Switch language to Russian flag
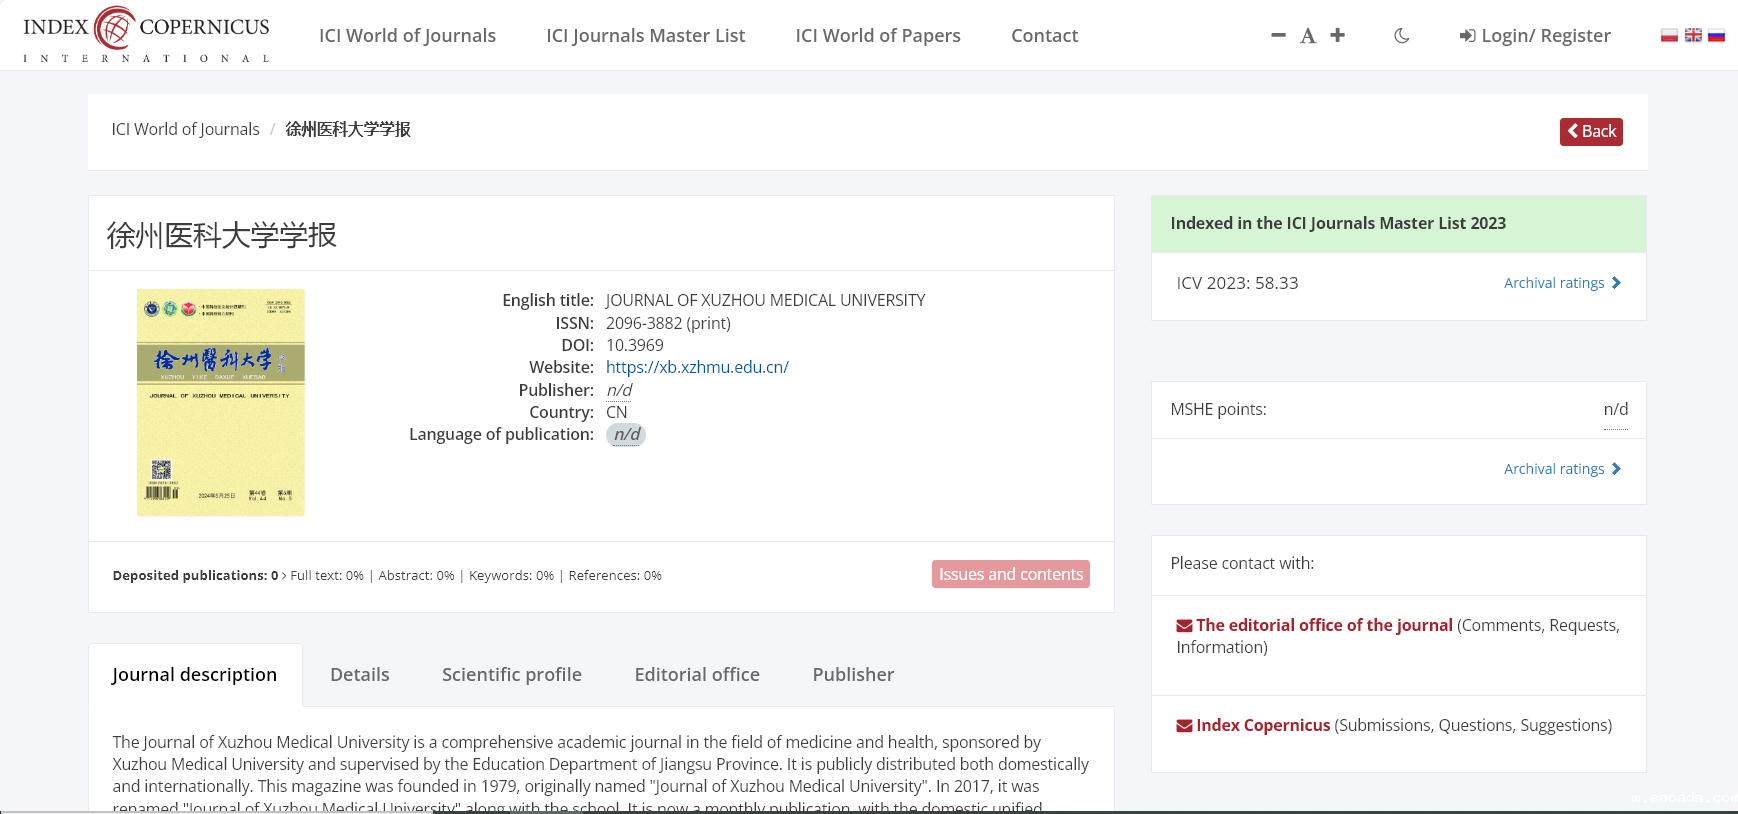 coord(1717,35)
